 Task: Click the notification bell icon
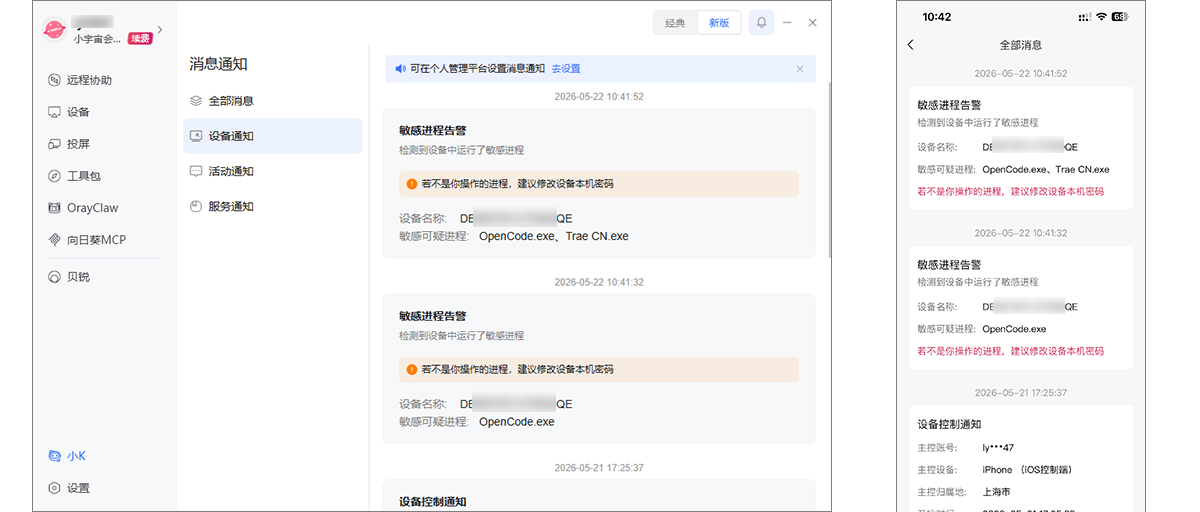click(761, 22)
